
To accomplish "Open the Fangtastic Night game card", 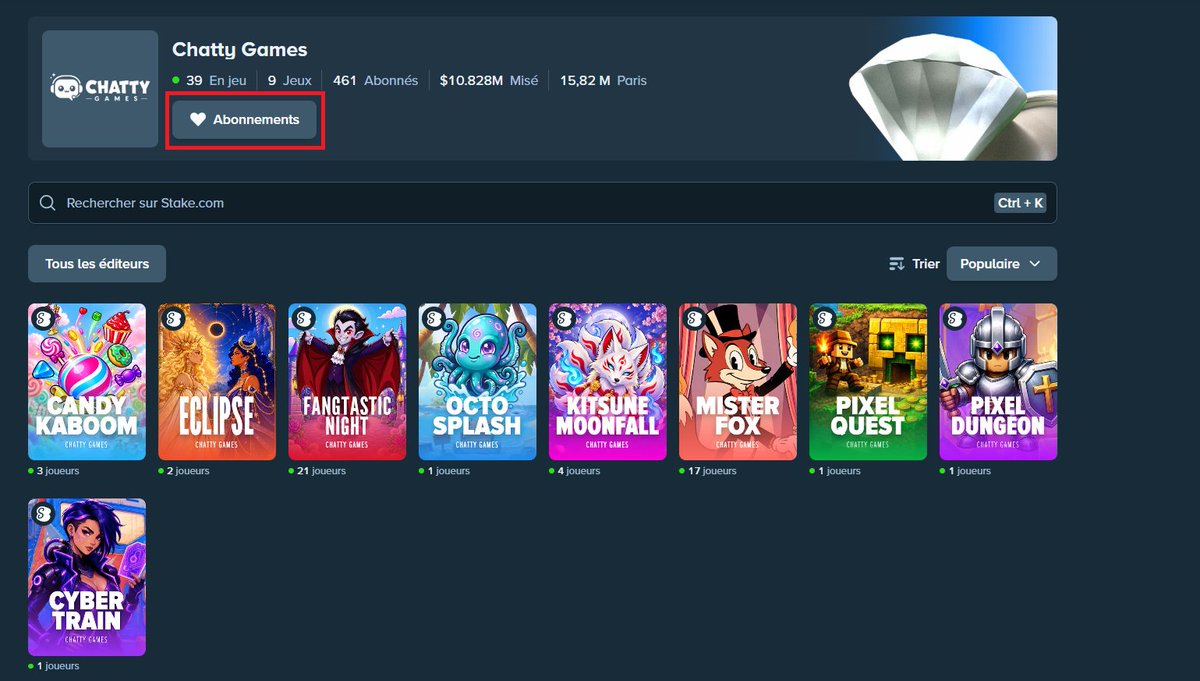I will (x=347, y=382).
